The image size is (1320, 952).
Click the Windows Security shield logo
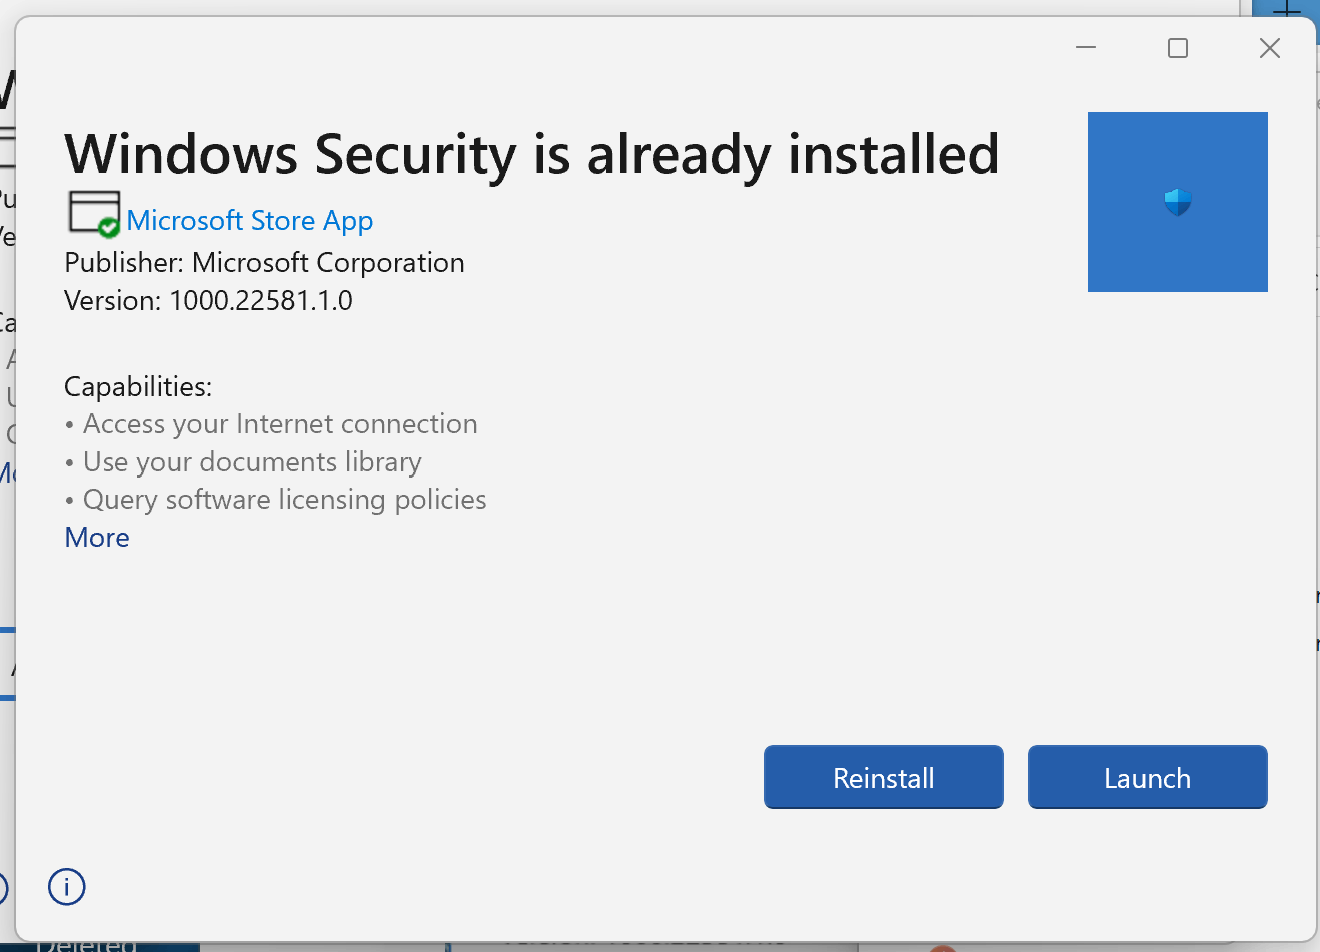point(1177,202)
